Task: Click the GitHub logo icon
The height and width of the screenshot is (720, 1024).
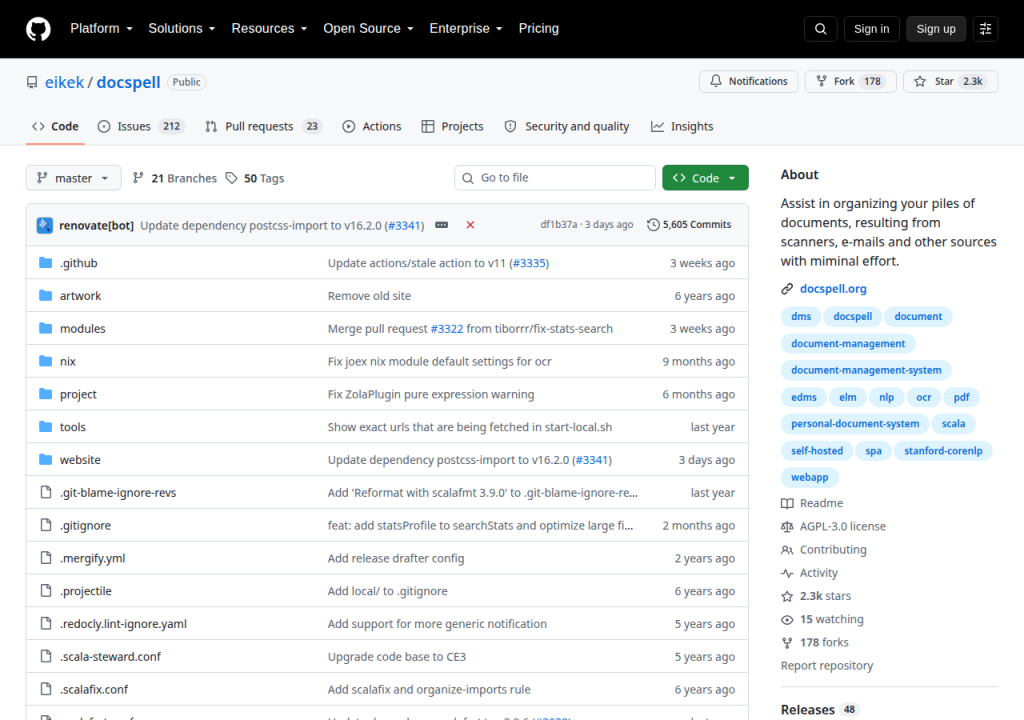Action: (x=38, y=29)
